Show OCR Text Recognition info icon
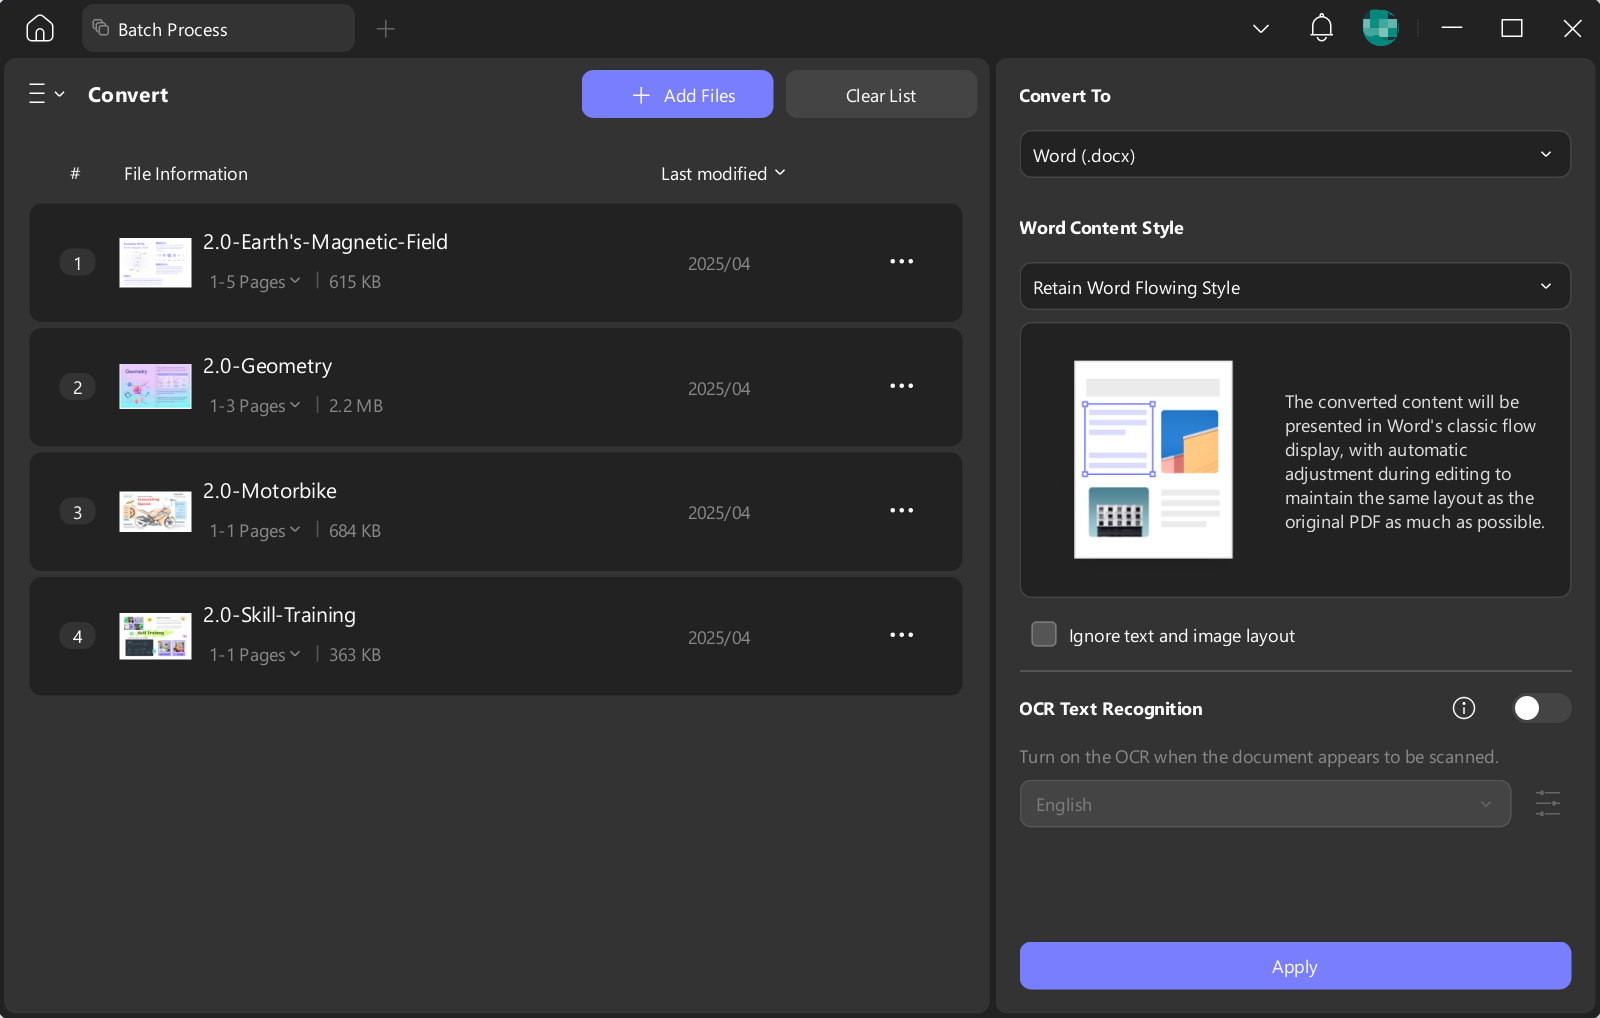This screenshot has height=1018, width=1600. [1464, 708]
